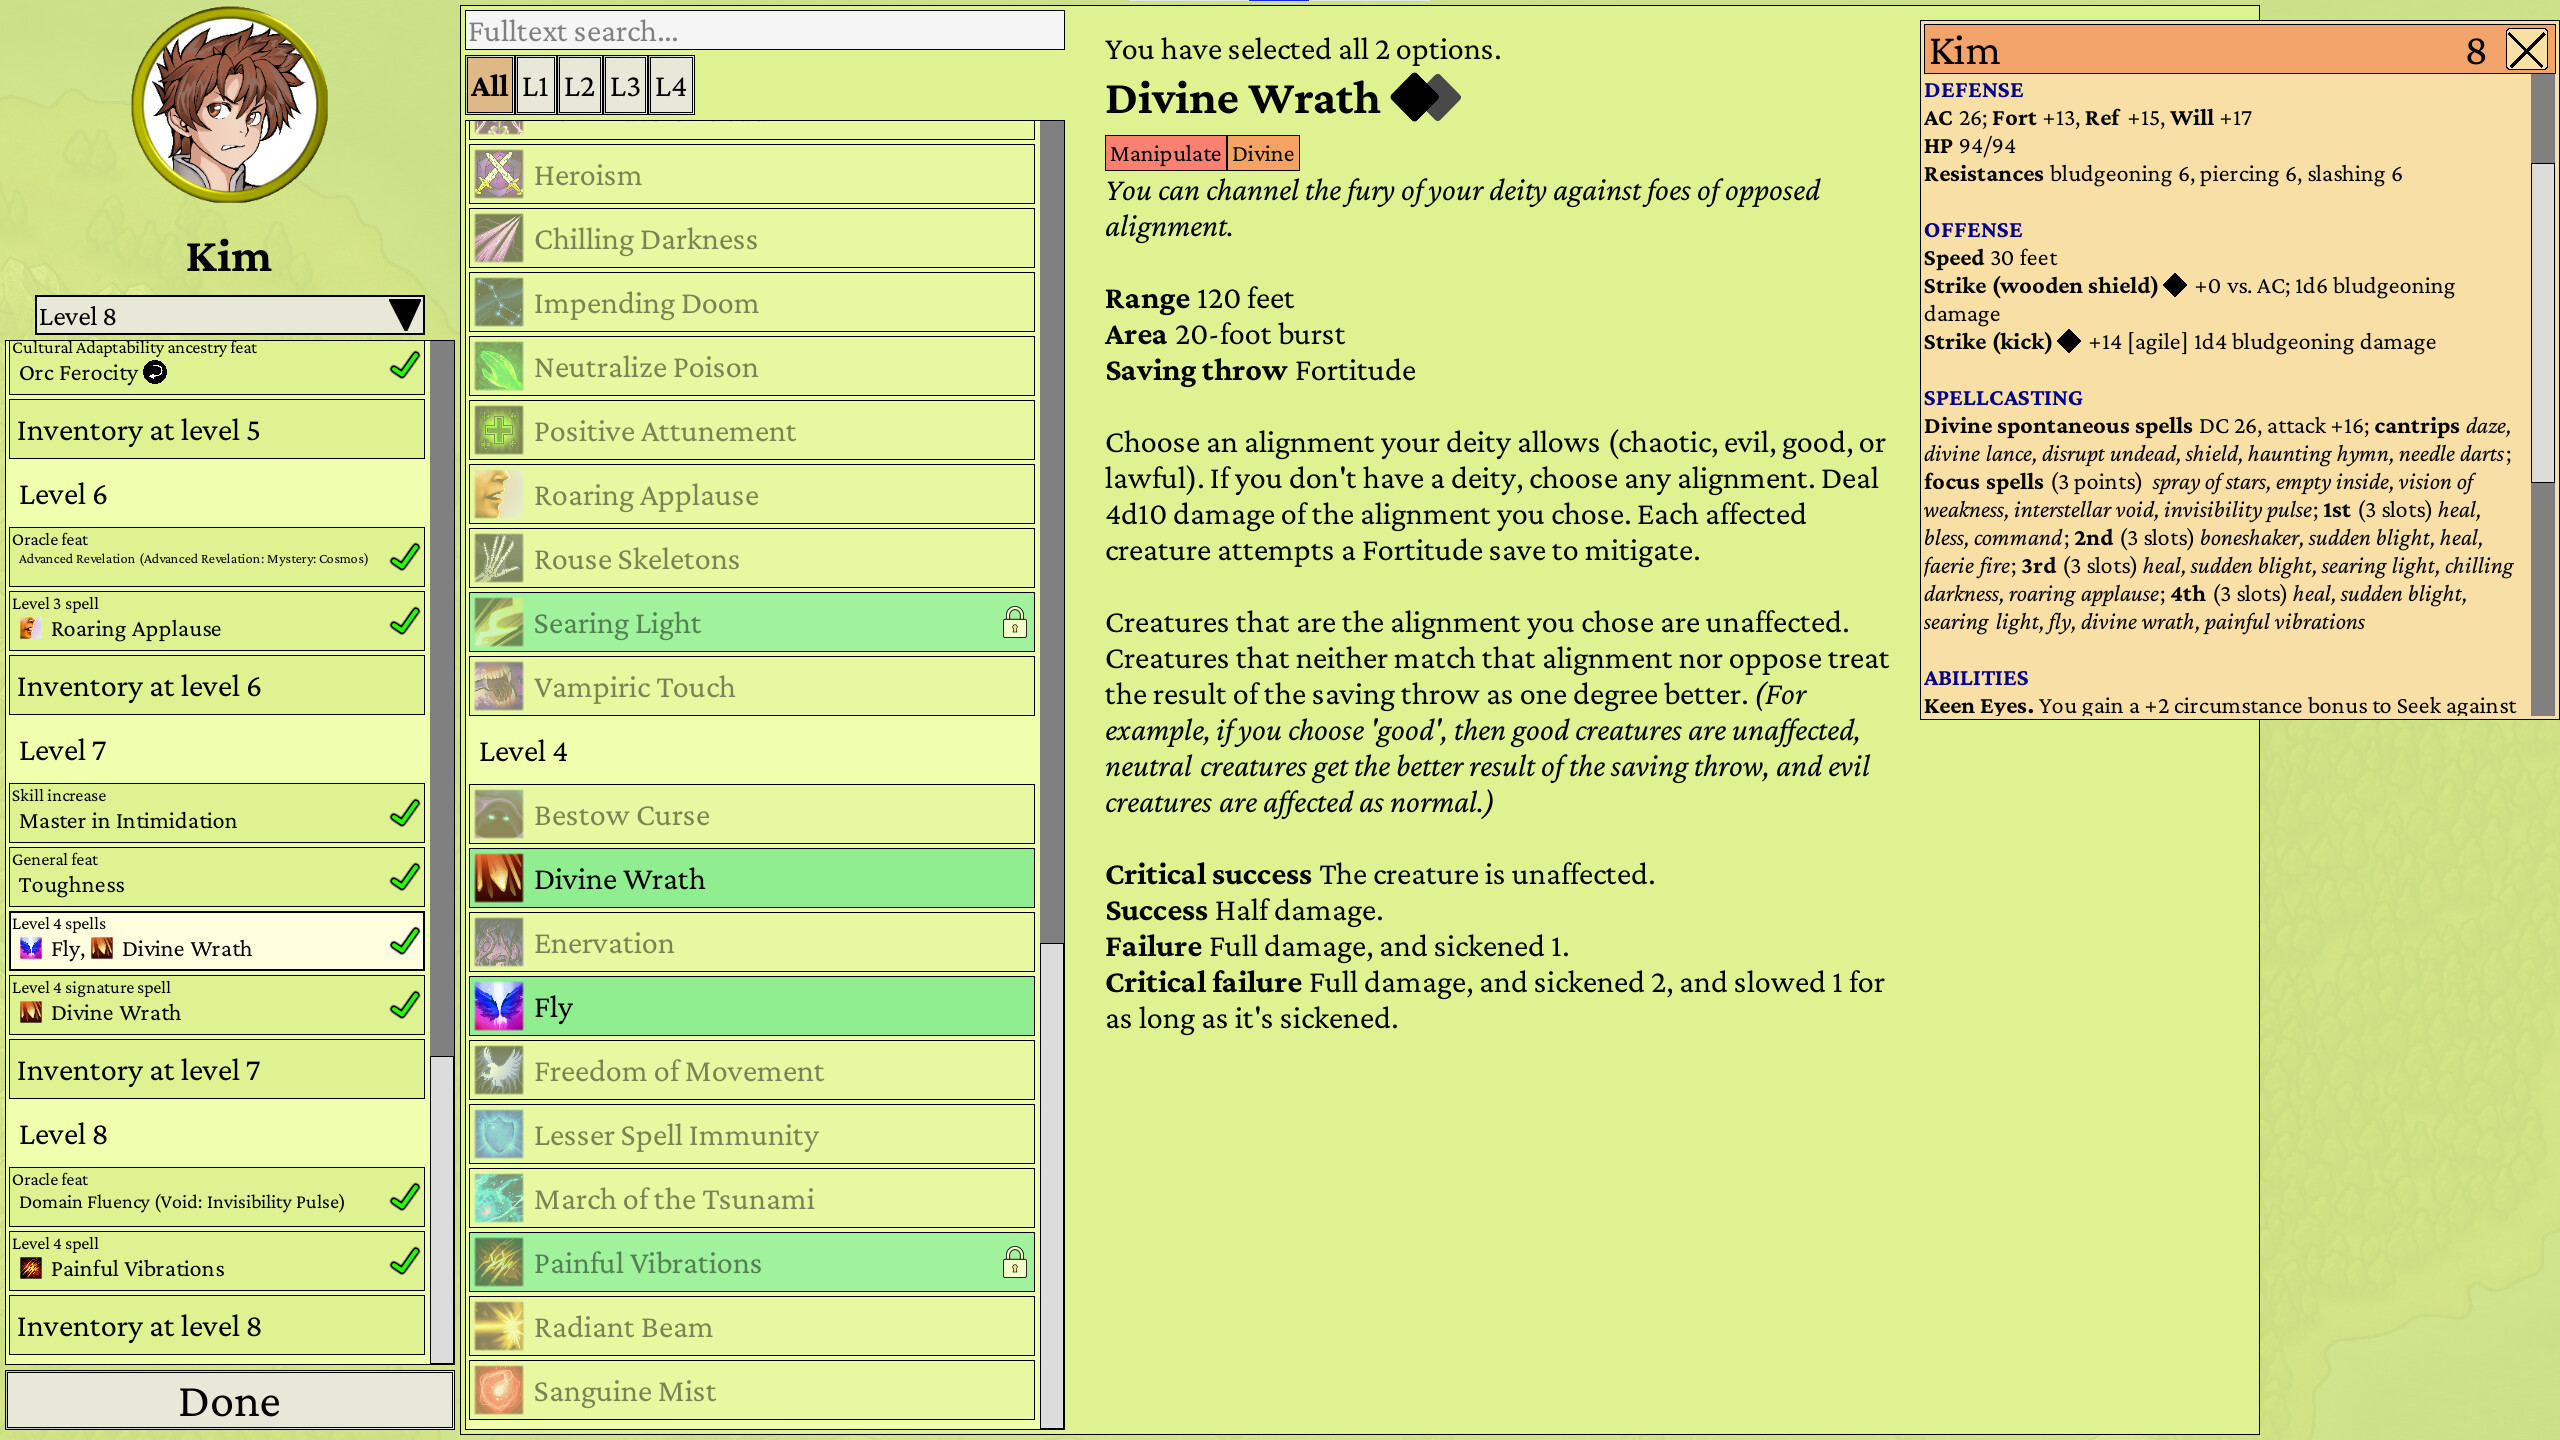Select the Divine Wrath spell icon
The width and height of the screenshot is (2560, 1440).
[500, 878]
